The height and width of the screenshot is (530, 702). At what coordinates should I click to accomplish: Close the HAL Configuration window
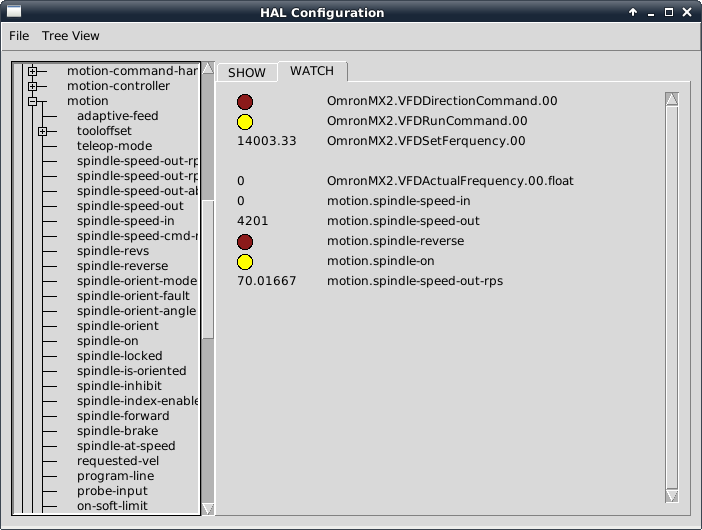[x=687, y=12]
